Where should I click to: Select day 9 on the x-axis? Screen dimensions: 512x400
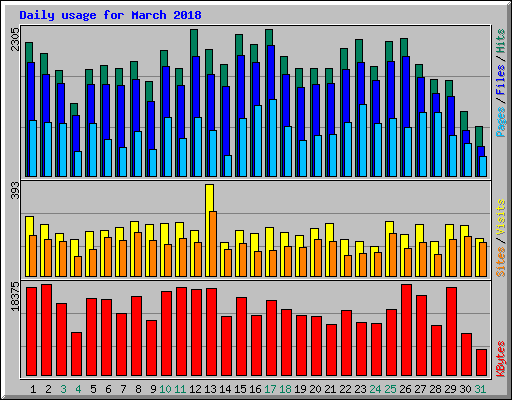pyautogui.click(x=153, y=389)
